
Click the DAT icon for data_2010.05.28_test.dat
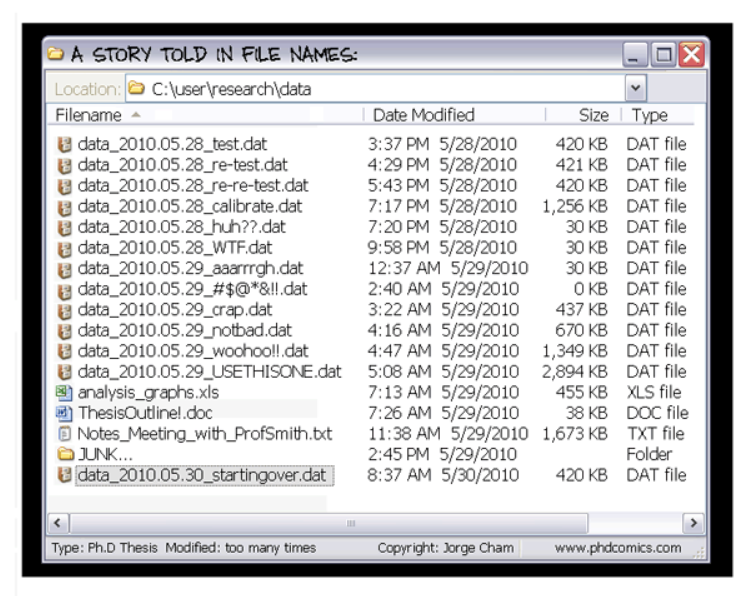tap(65, 144)
